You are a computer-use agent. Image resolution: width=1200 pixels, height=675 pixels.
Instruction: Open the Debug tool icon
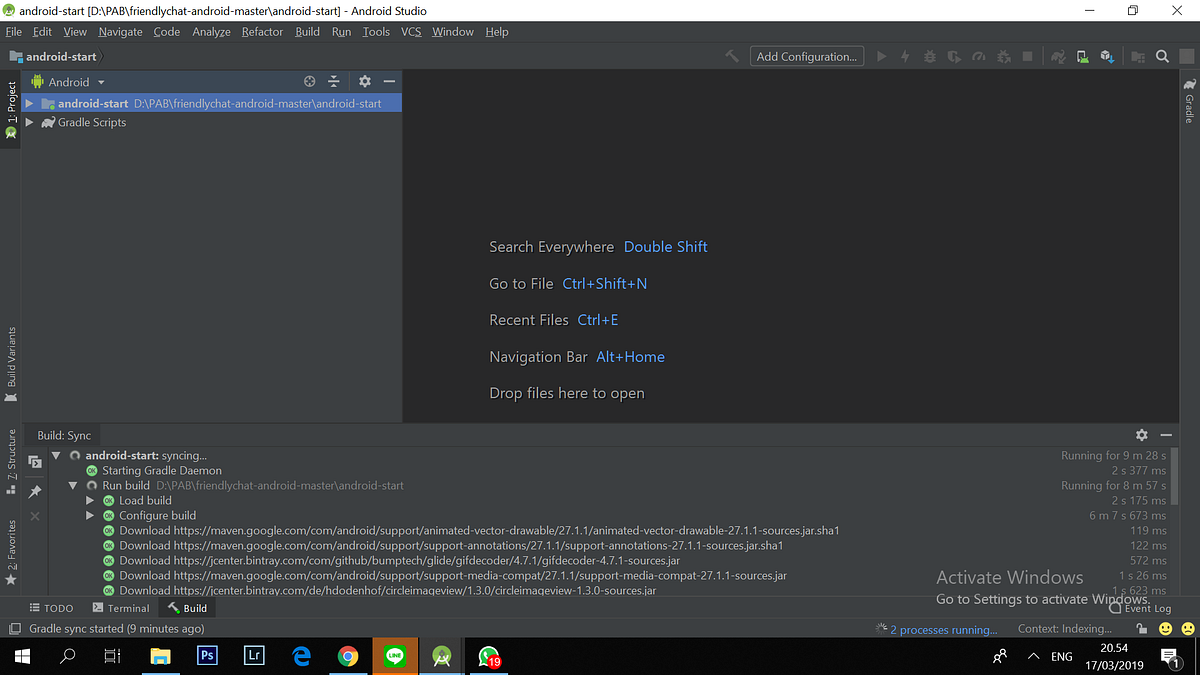pyautogui.click(x=929, y=56)
